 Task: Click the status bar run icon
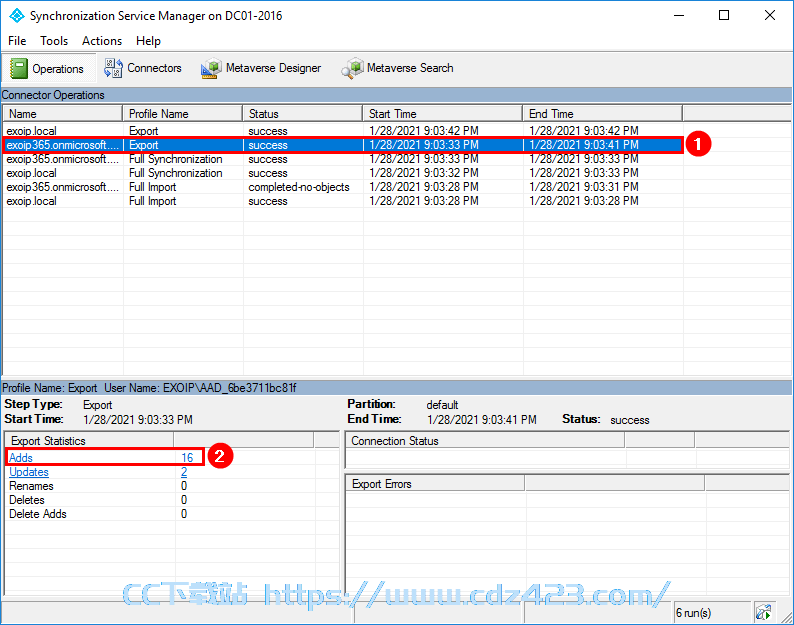click(x=763, y=612)
